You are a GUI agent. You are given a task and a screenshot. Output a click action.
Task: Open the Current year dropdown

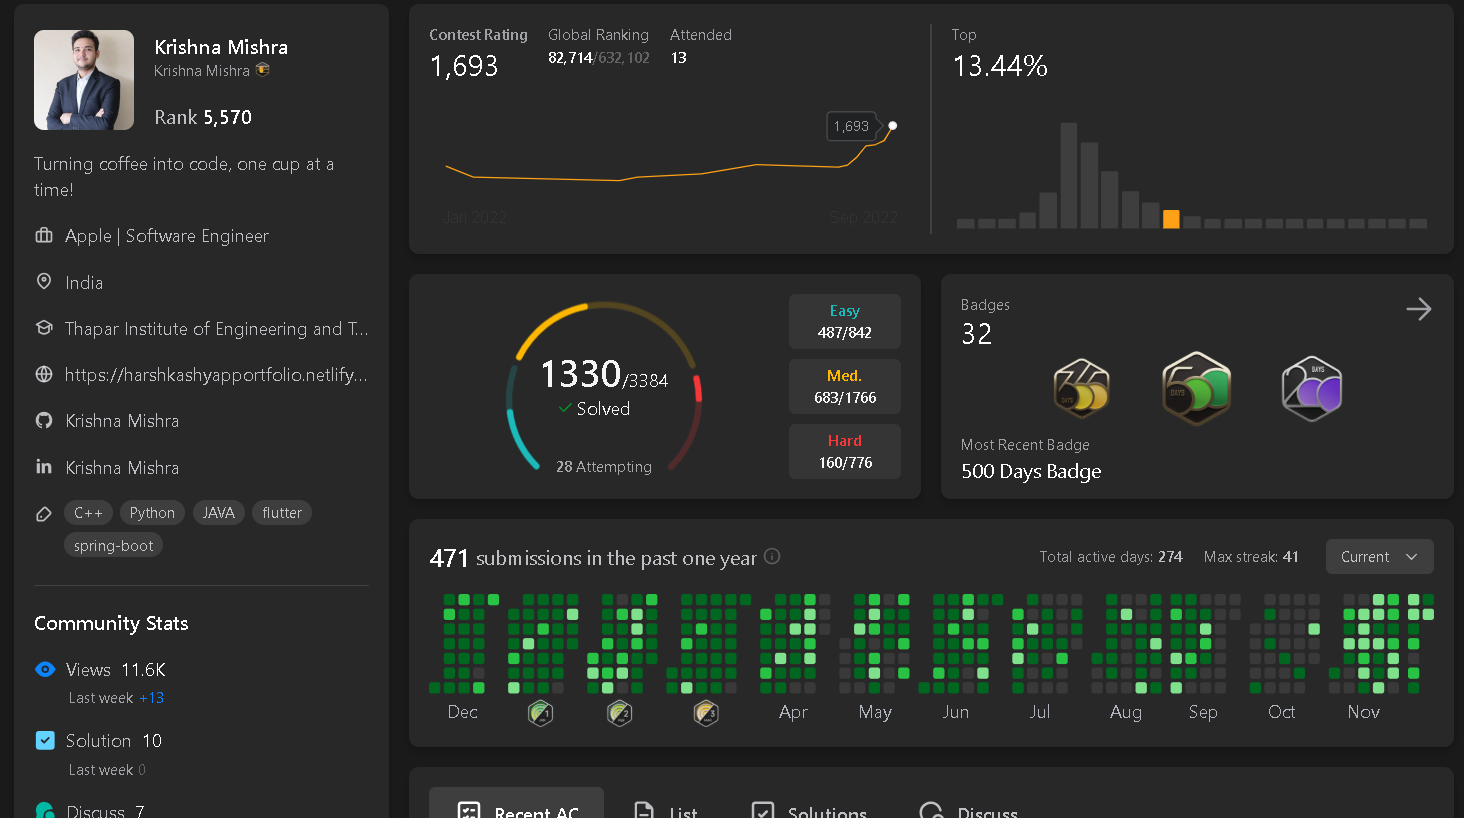coord(1380,557)
